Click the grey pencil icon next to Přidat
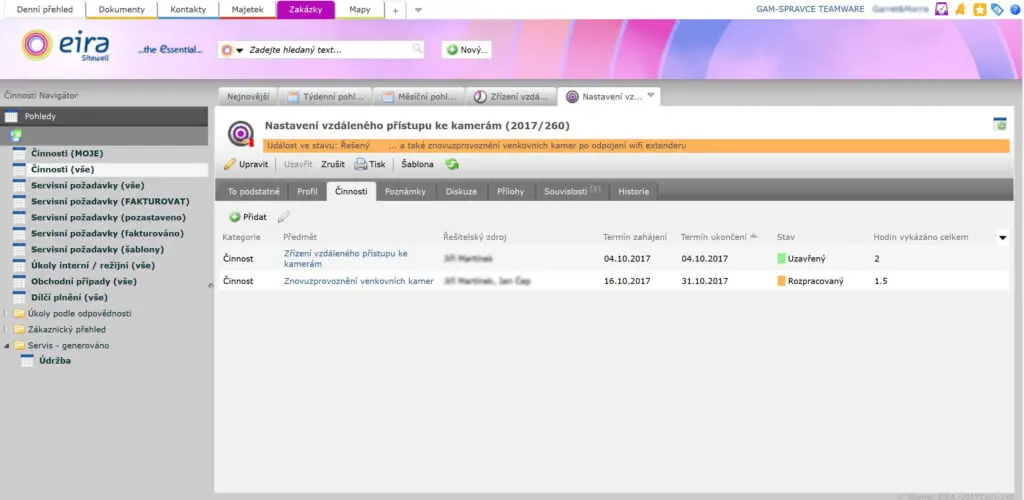This screenshot has width=1024, height=500. tap(284, 216)
